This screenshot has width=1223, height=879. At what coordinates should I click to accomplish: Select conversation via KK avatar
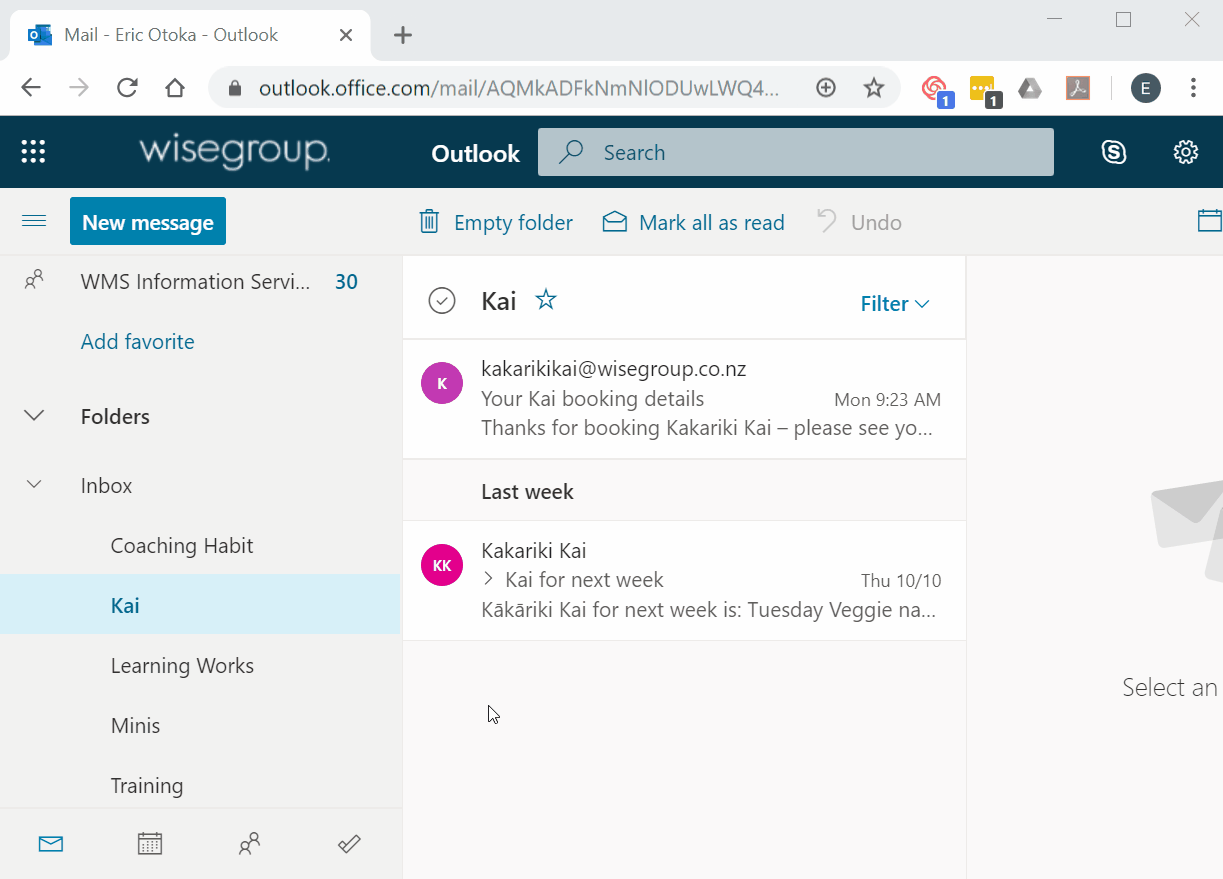point(442,565)
